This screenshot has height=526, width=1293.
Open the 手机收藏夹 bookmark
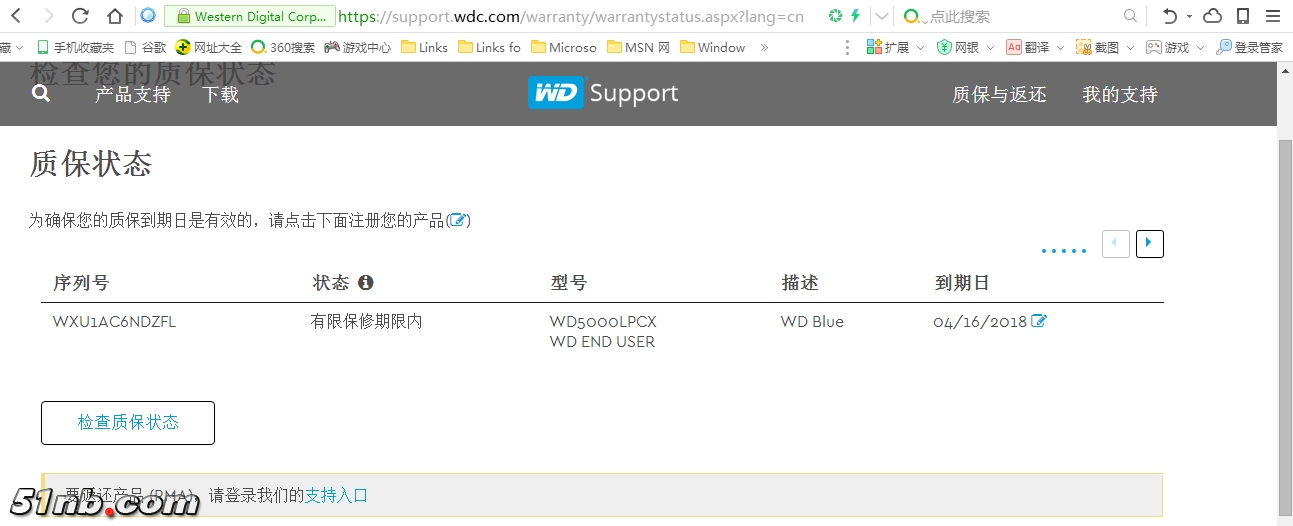[75, 47]
